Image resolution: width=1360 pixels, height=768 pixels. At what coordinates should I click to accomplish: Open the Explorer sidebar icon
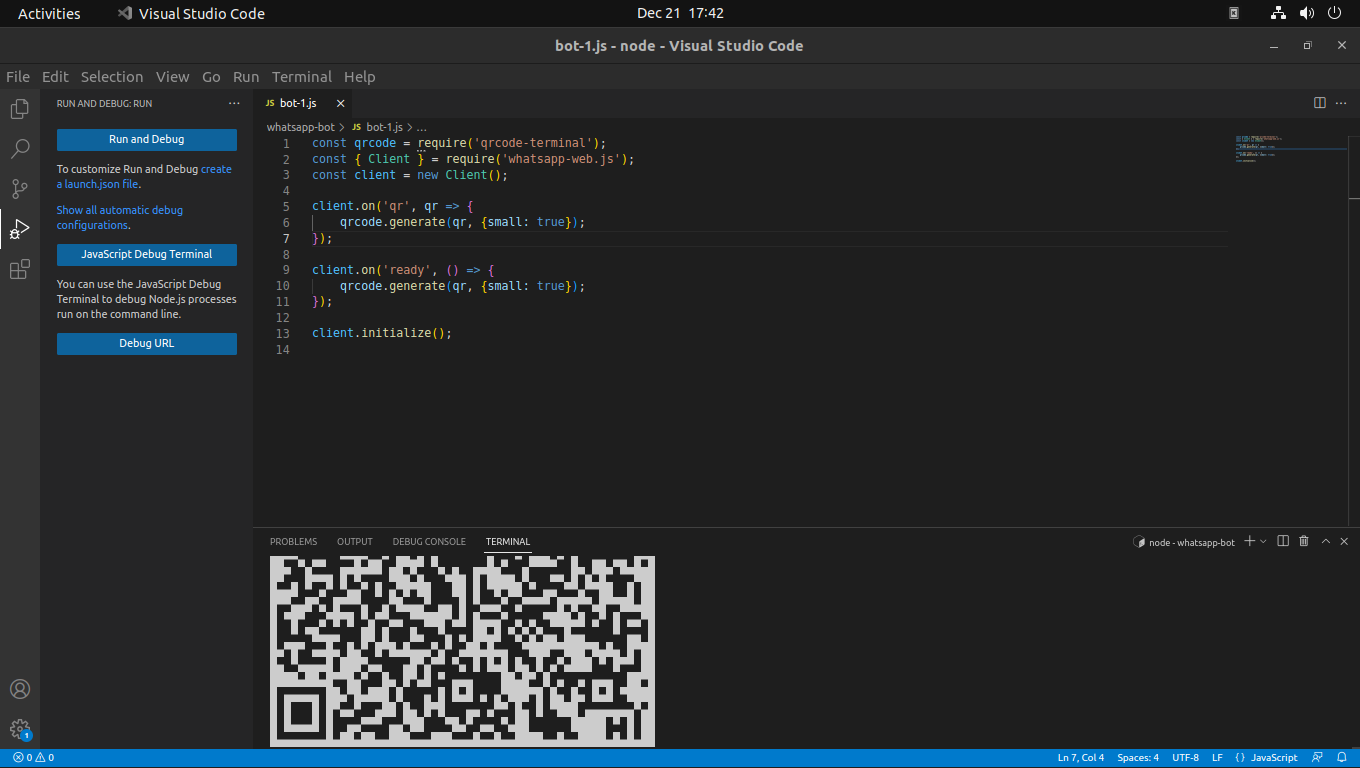click(x=19, y=109)
